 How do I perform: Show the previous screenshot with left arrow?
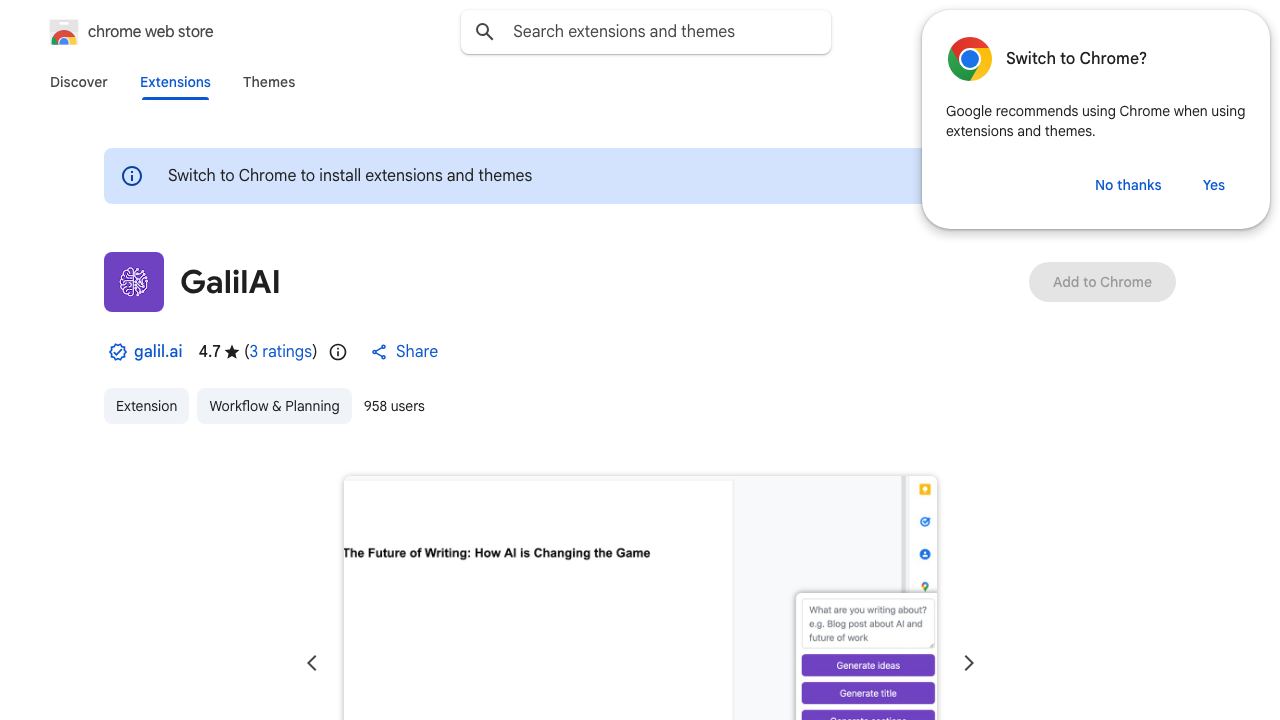312,663
